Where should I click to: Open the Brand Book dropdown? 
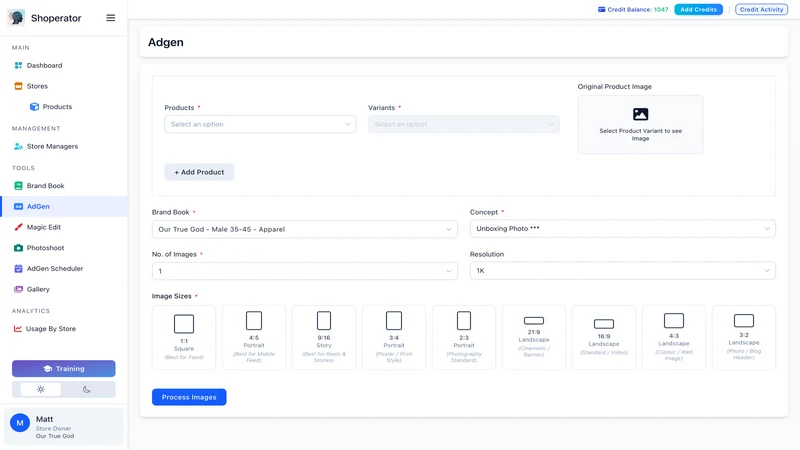click(x=305, y=229)
